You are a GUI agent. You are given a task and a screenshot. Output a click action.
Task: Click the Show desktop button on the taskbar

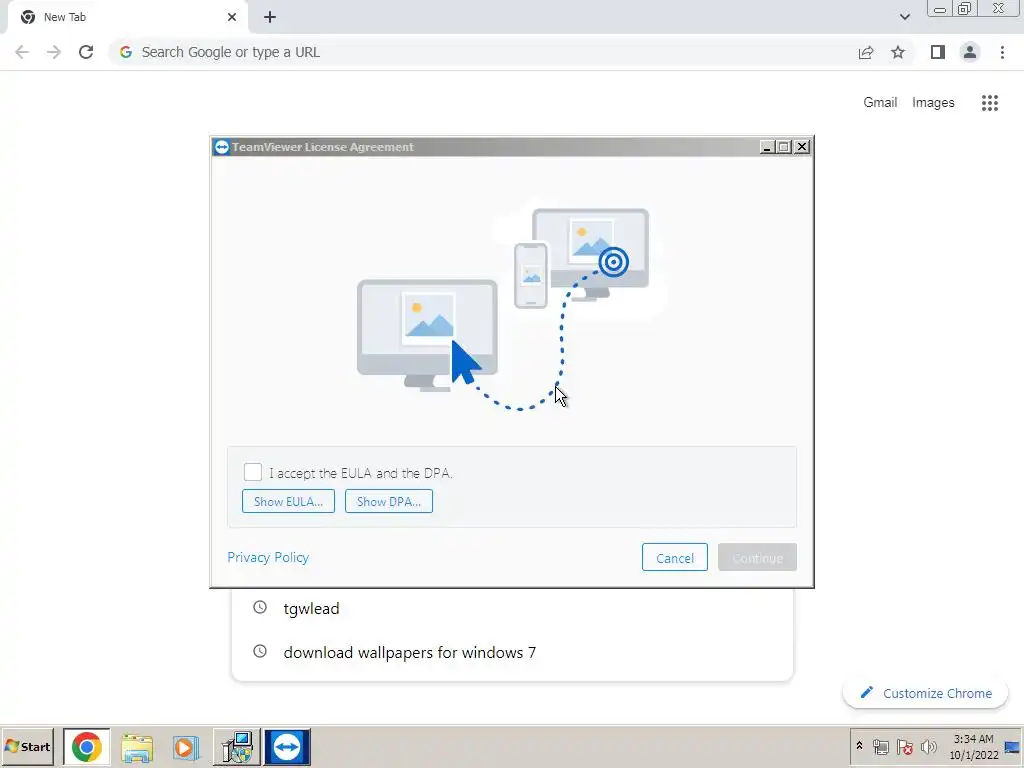click(x=1013, y=747)
